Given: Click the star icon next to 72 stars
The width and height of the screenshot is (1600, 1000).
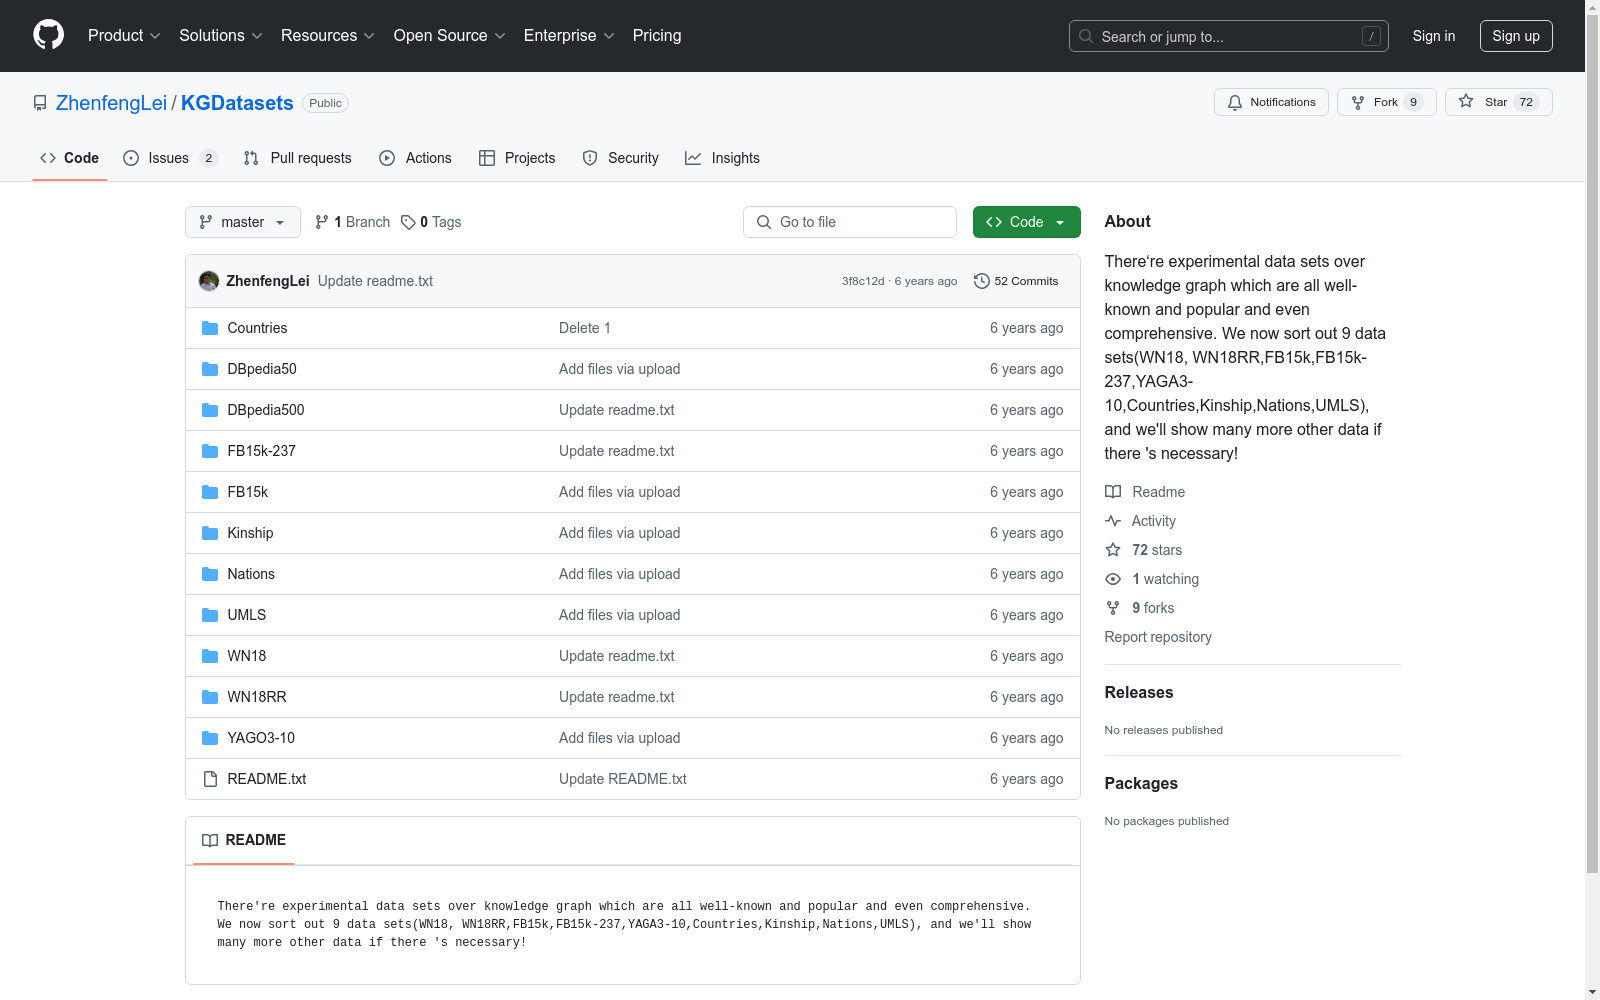Looking at the screenshot, I should click(x=1113, y=550).
